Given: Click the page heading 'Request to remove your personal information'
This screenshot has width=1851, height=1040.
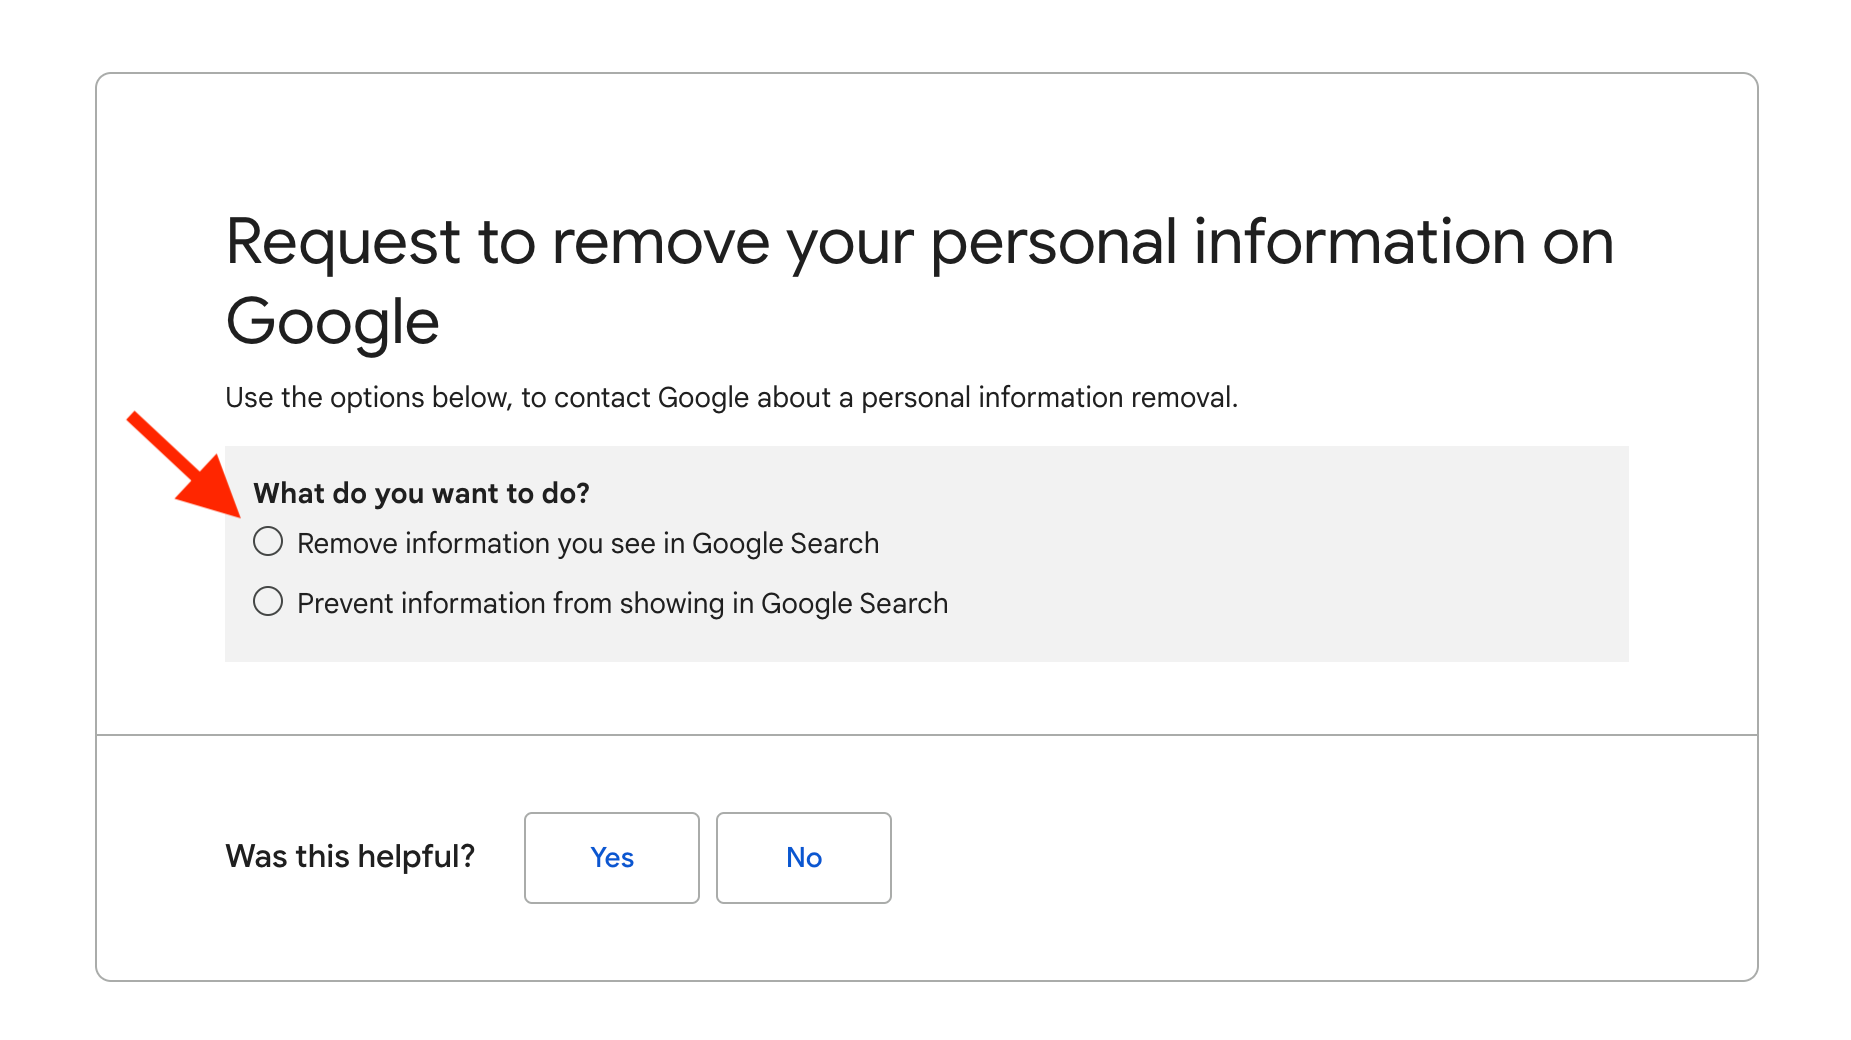Looking at the screenshot, I should point(919,242).
